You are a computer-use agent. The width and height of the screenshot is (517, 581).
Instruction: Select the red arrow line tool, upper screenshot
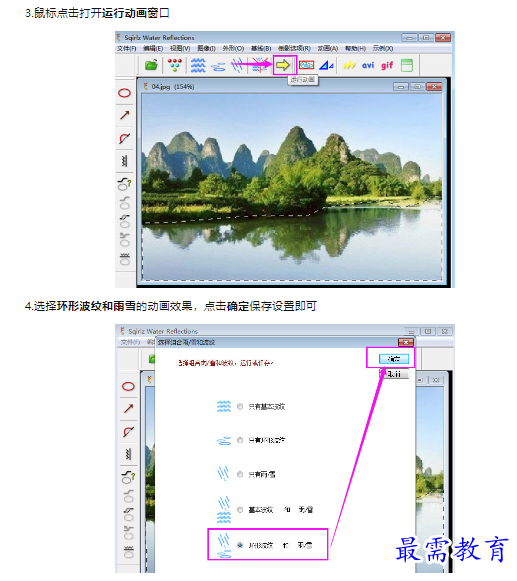point(125,115)
